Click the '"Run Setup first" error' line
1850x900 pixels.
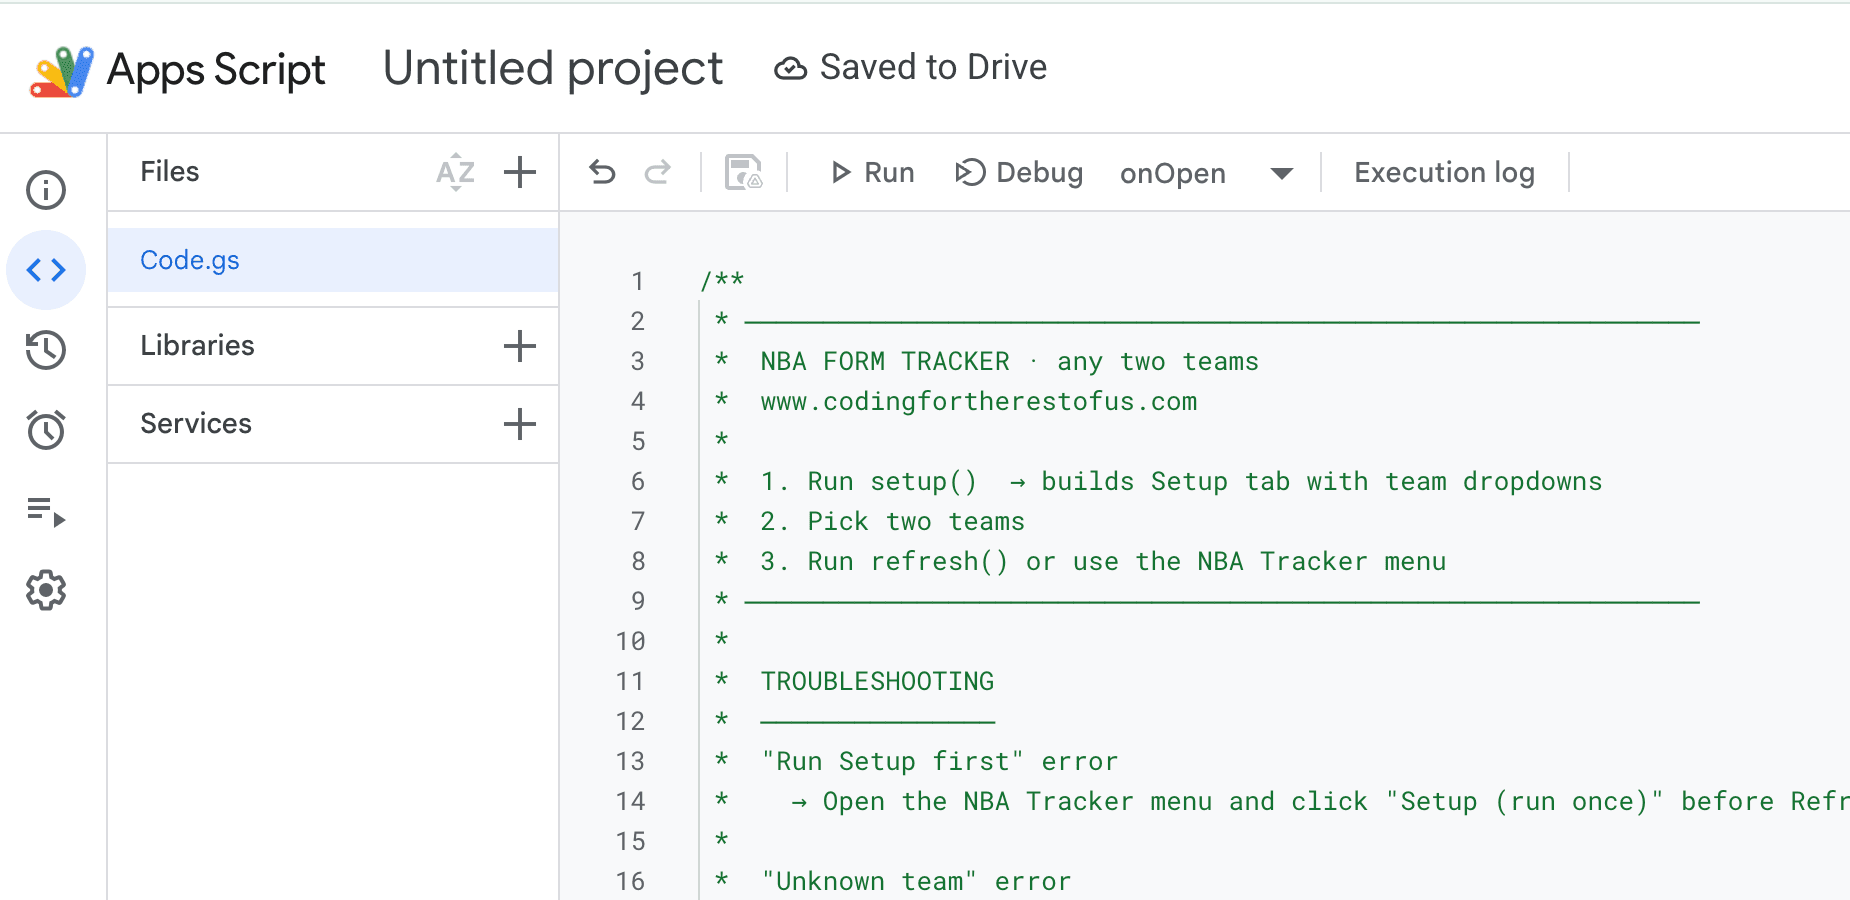939,762
